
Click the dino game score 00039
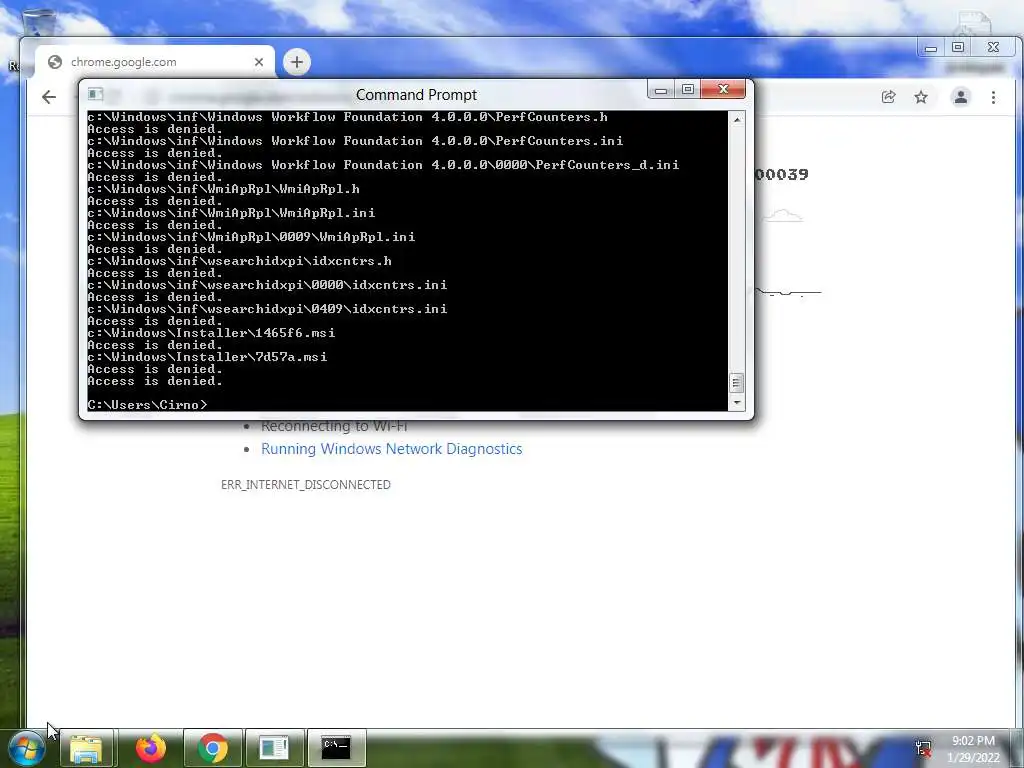coord(782,174)
